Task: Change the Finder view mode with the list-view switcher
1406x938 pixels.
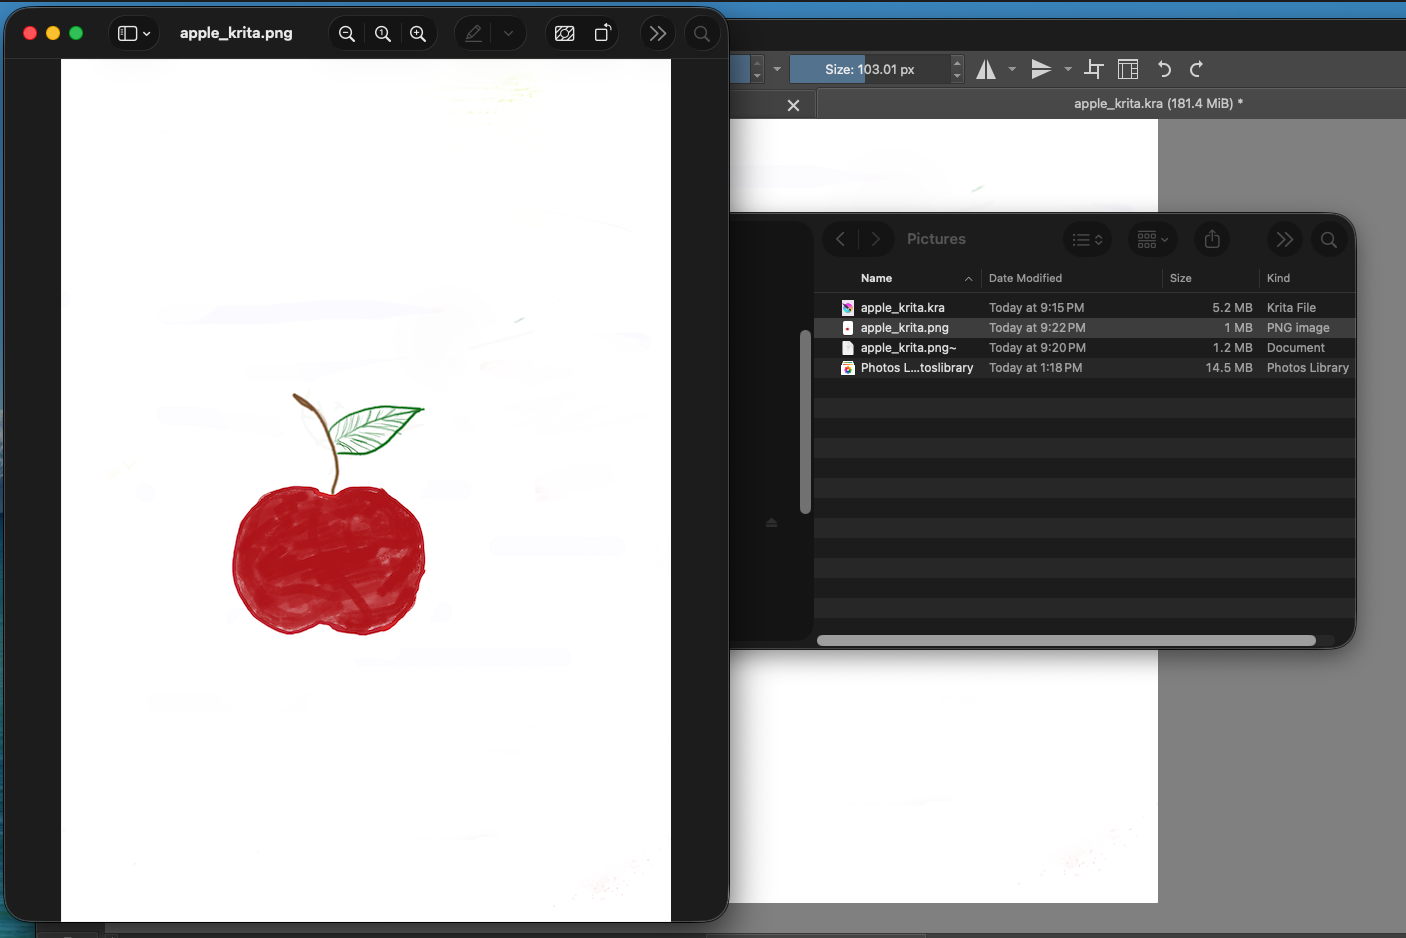Action: 1087,239
